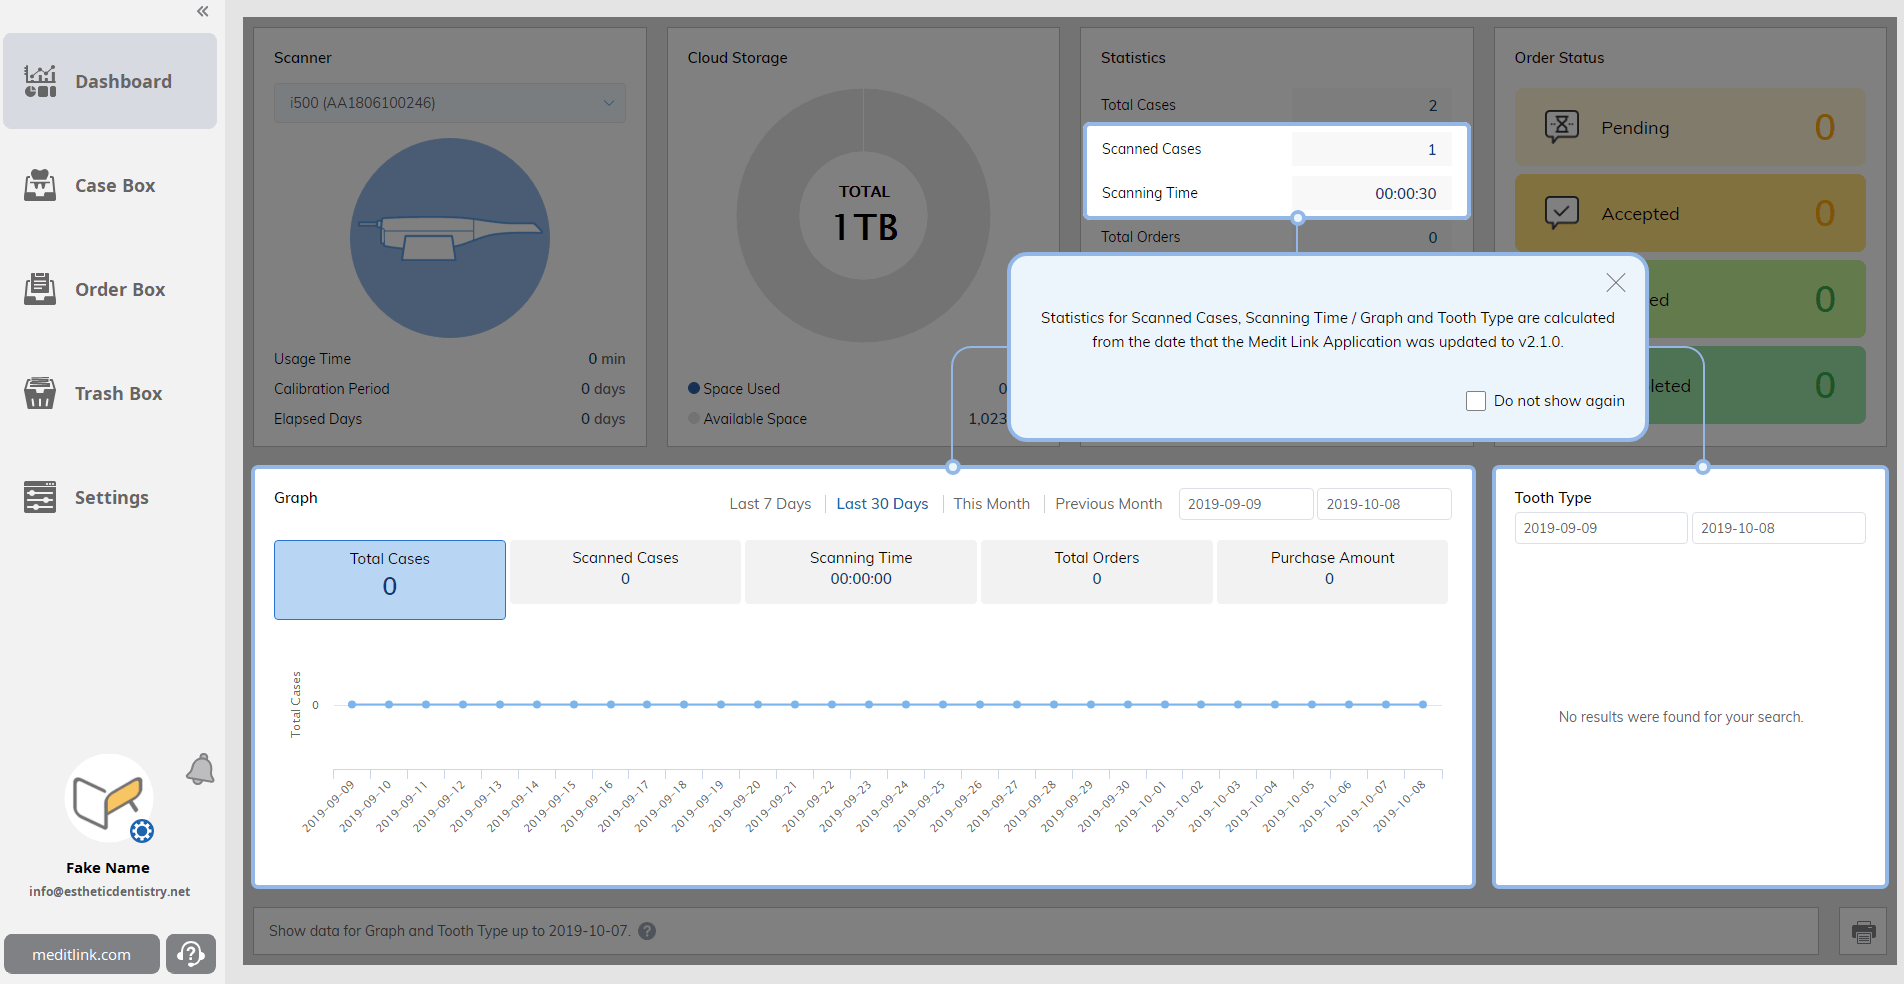1904x984 pixels.
Task: Open the Settings page icon
Action: [x=40, y=497]
